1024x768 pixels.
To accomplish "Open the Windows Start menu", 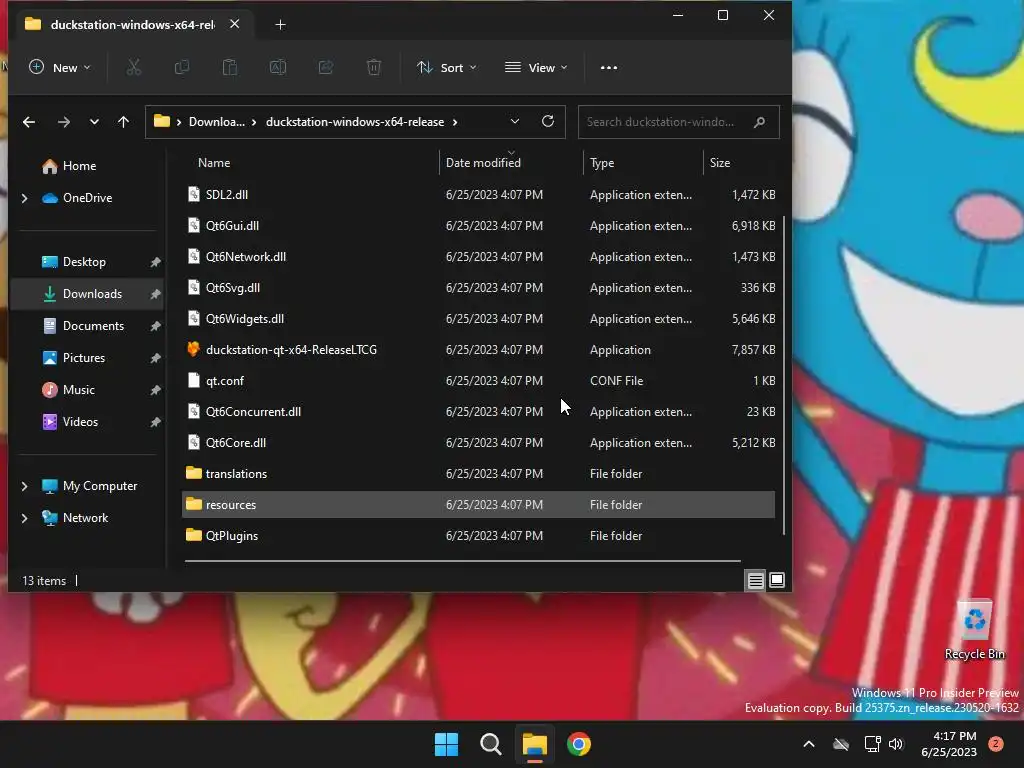I will pyautogui.click(x=447, y=744).
